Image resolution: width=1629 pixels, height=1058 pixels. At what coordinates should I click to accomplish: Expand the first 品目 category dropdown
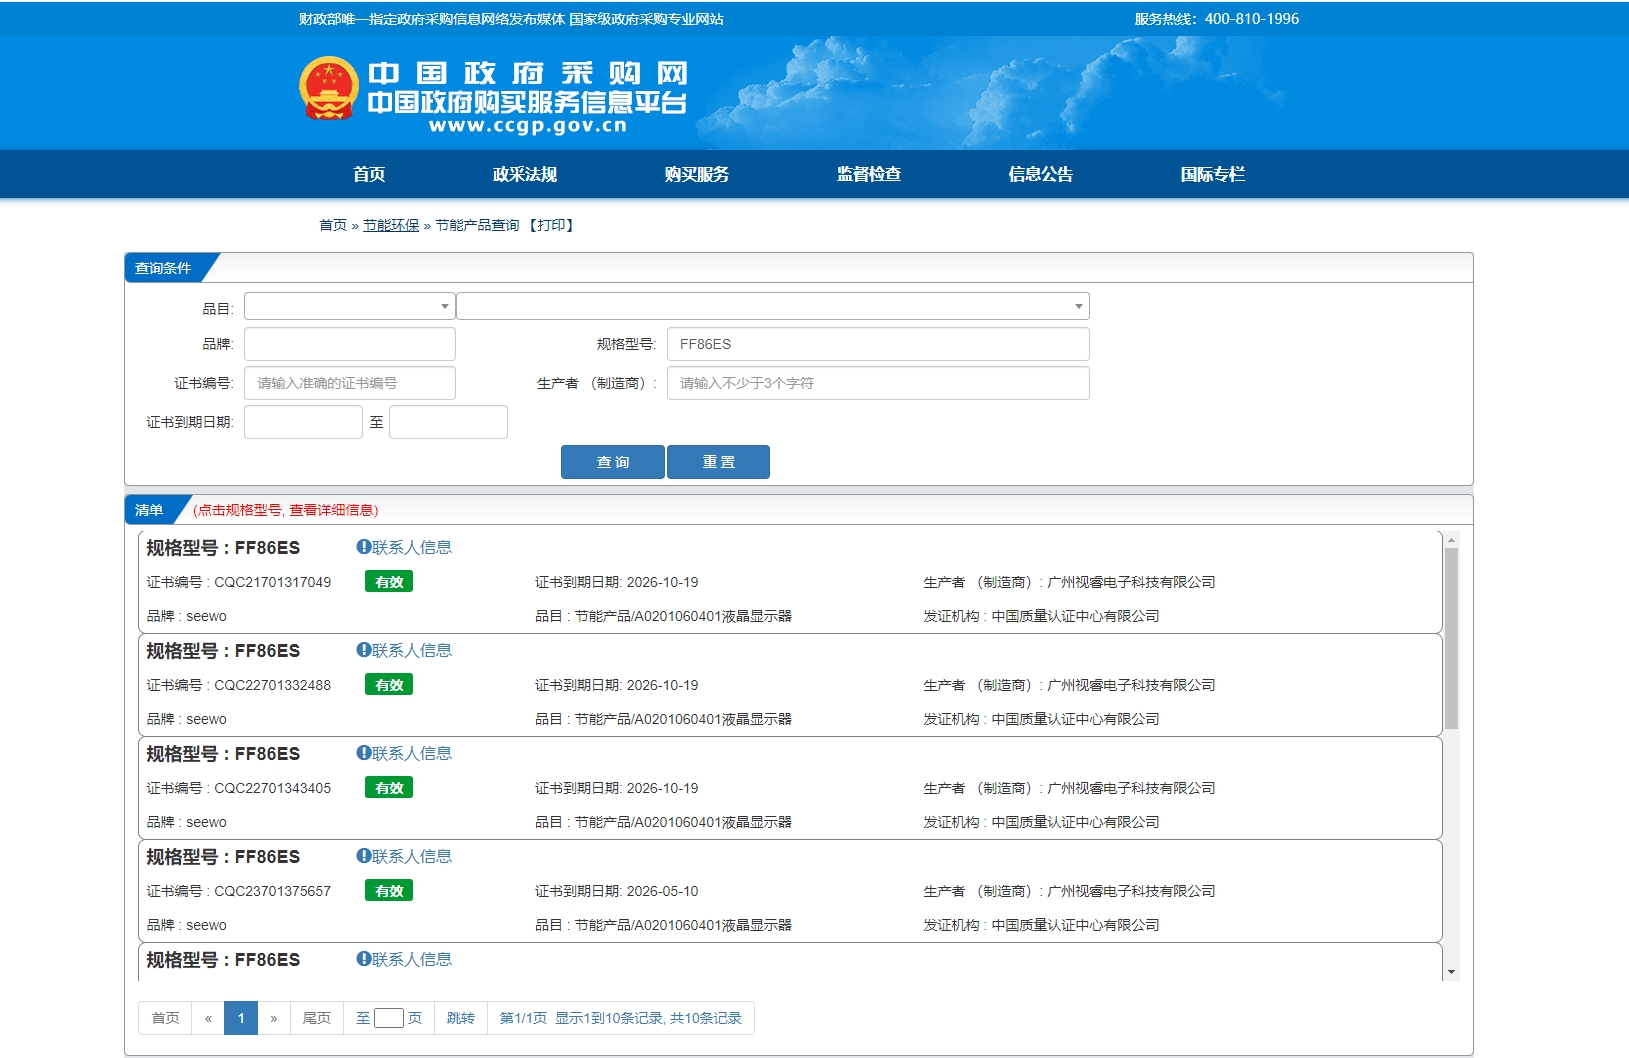(x=349, y=306)
